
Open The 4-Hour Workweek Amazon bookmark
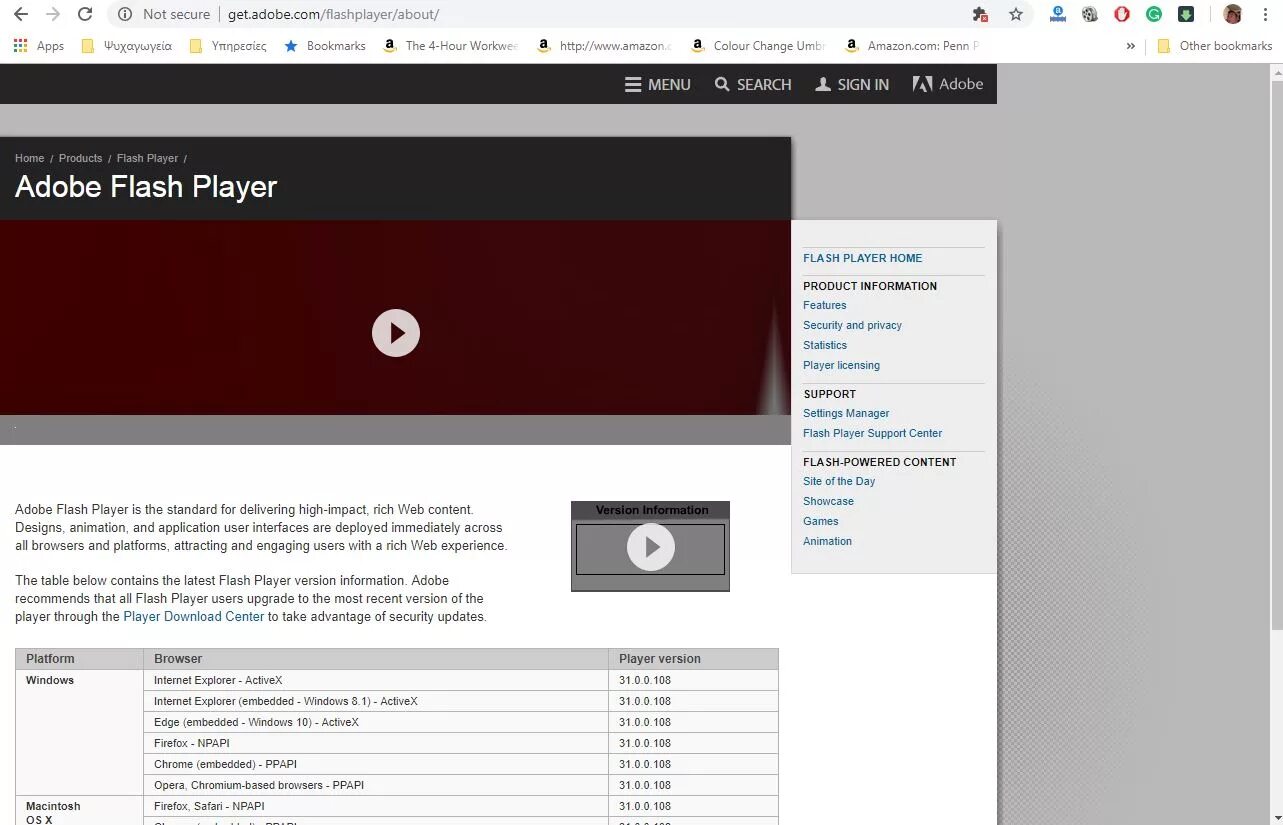452,46
